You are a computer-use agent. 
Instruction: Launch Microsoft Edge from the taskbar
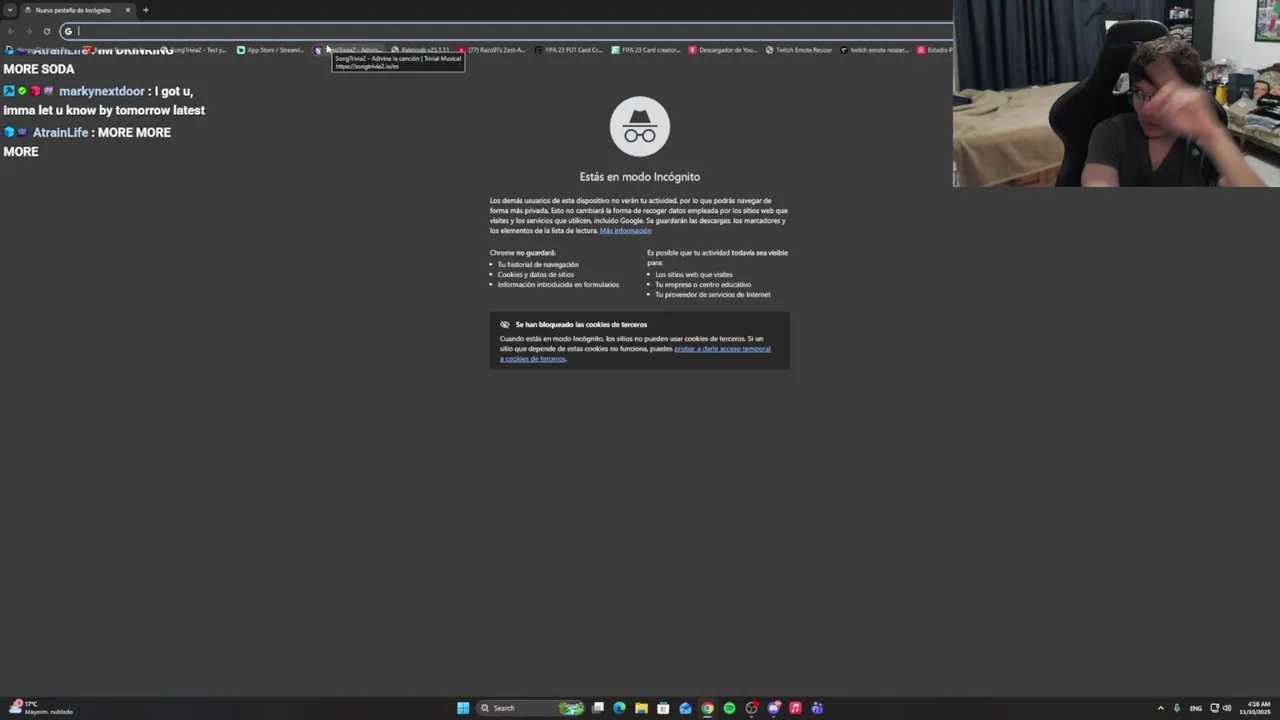pos(620,708)
